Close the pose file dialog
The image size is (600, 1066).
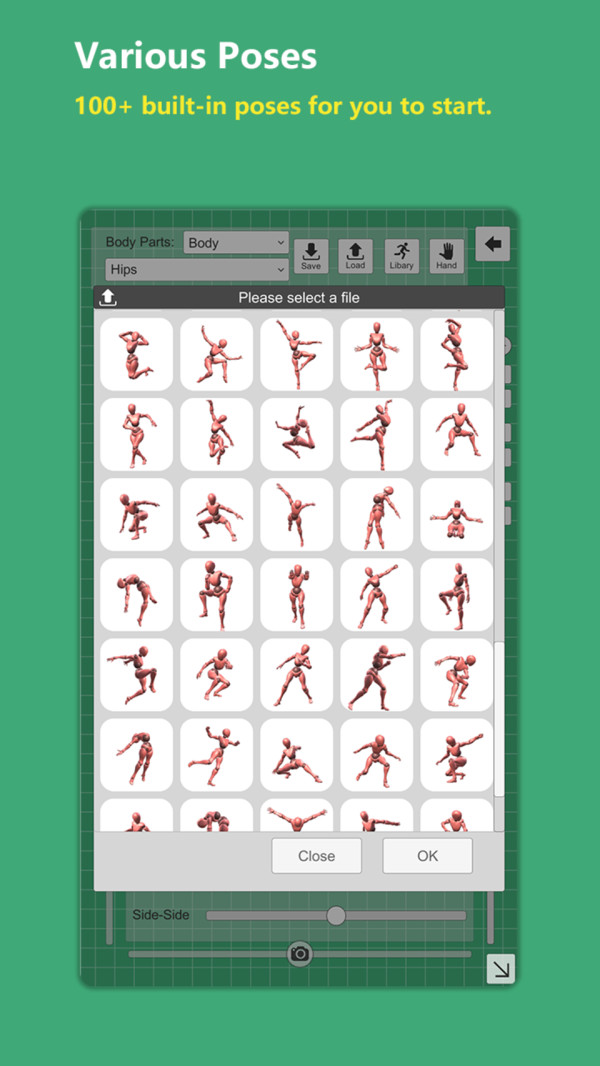316,856
